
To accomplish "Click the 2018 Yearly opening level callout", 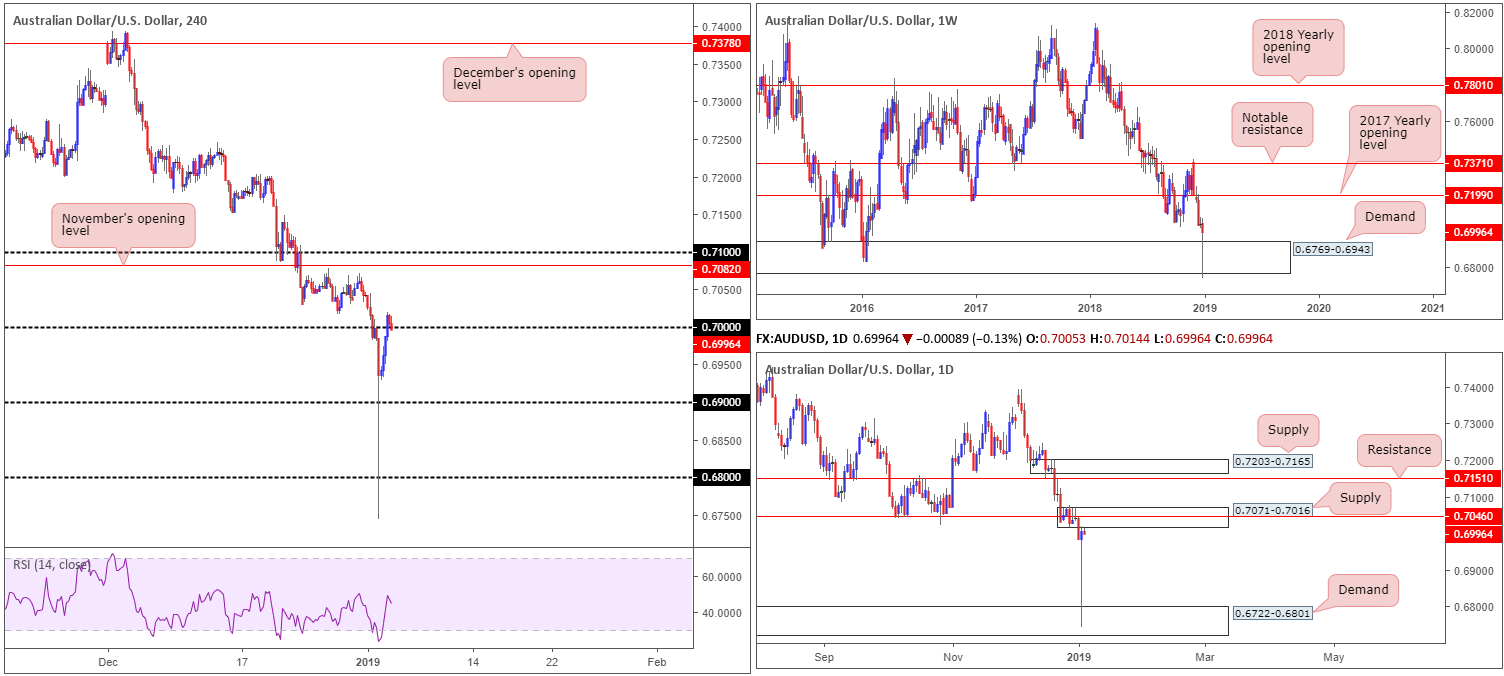I will (1297, 49).
